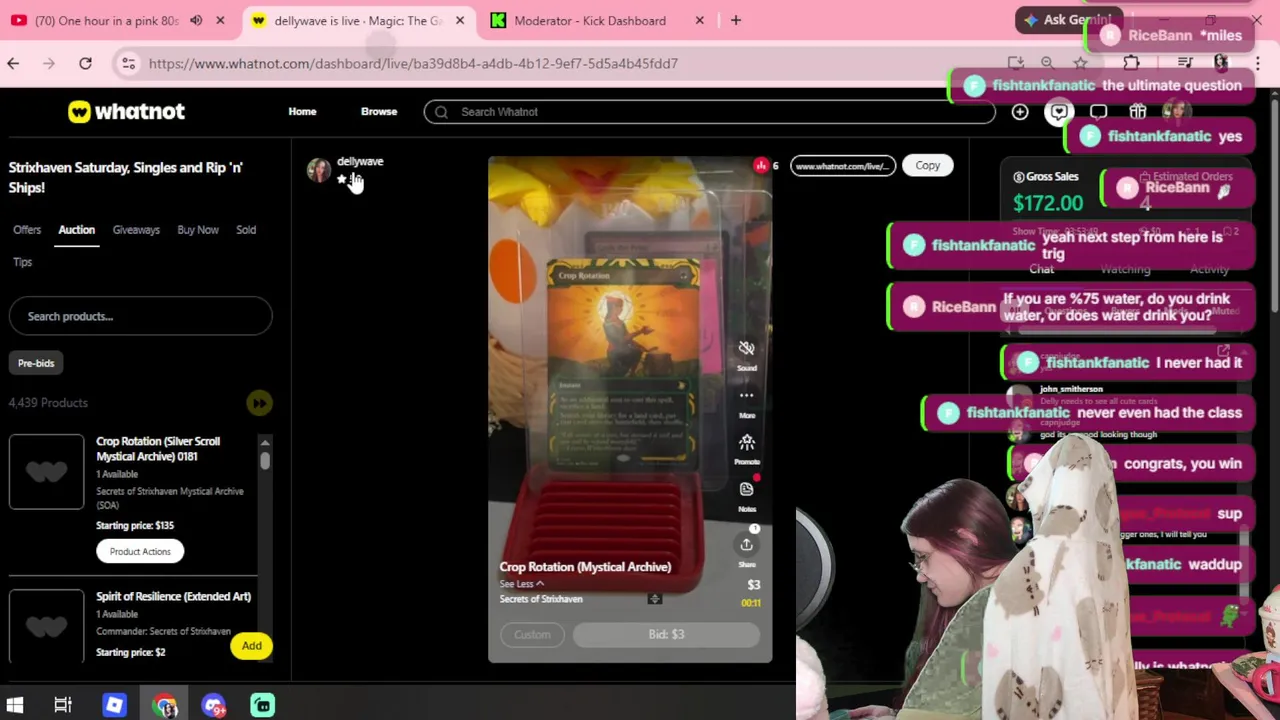Focus the Search products field
1280x720 pixels.
click(x=140, y=316)
